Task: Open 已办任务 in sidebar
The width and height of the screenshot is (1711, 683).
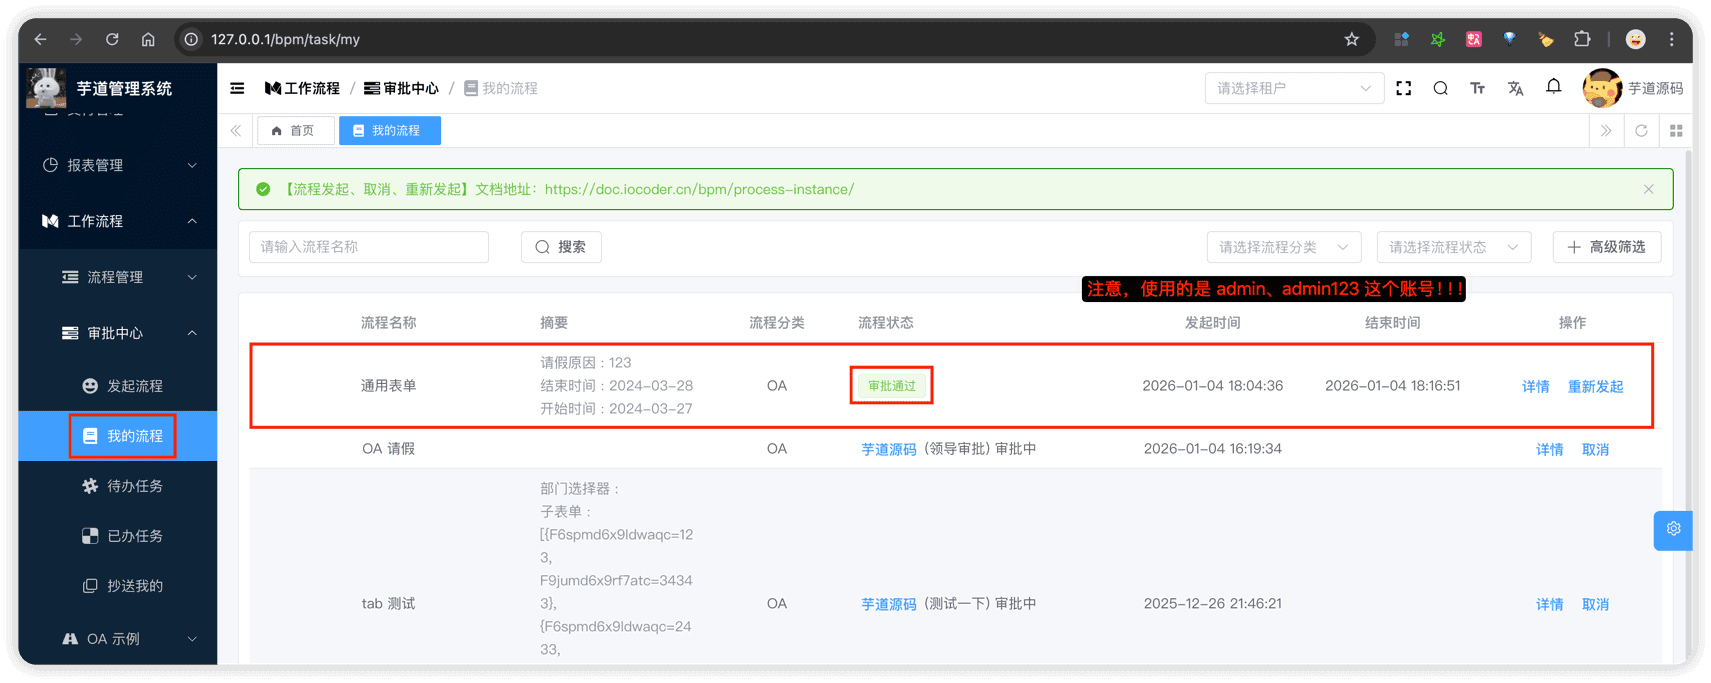Action: click(118, 536)
